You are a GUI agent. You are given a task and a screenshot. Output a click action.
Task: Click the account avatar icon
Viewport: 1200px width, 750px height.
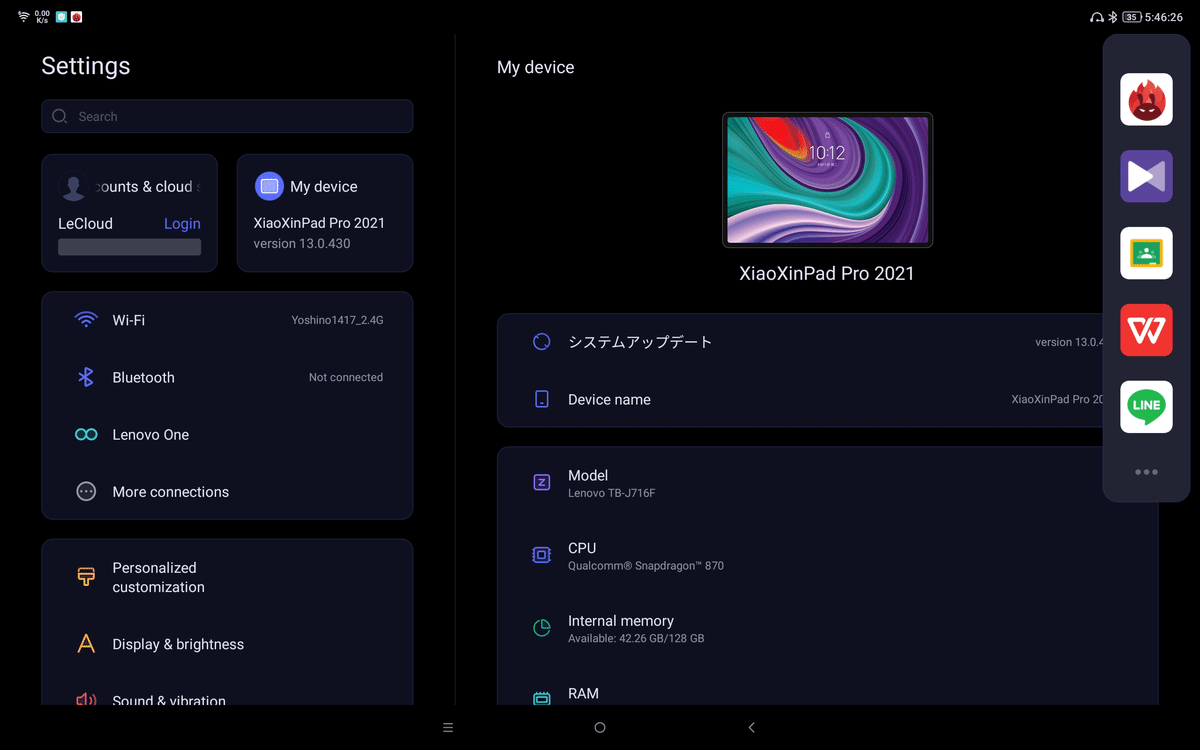coord(72,186)
